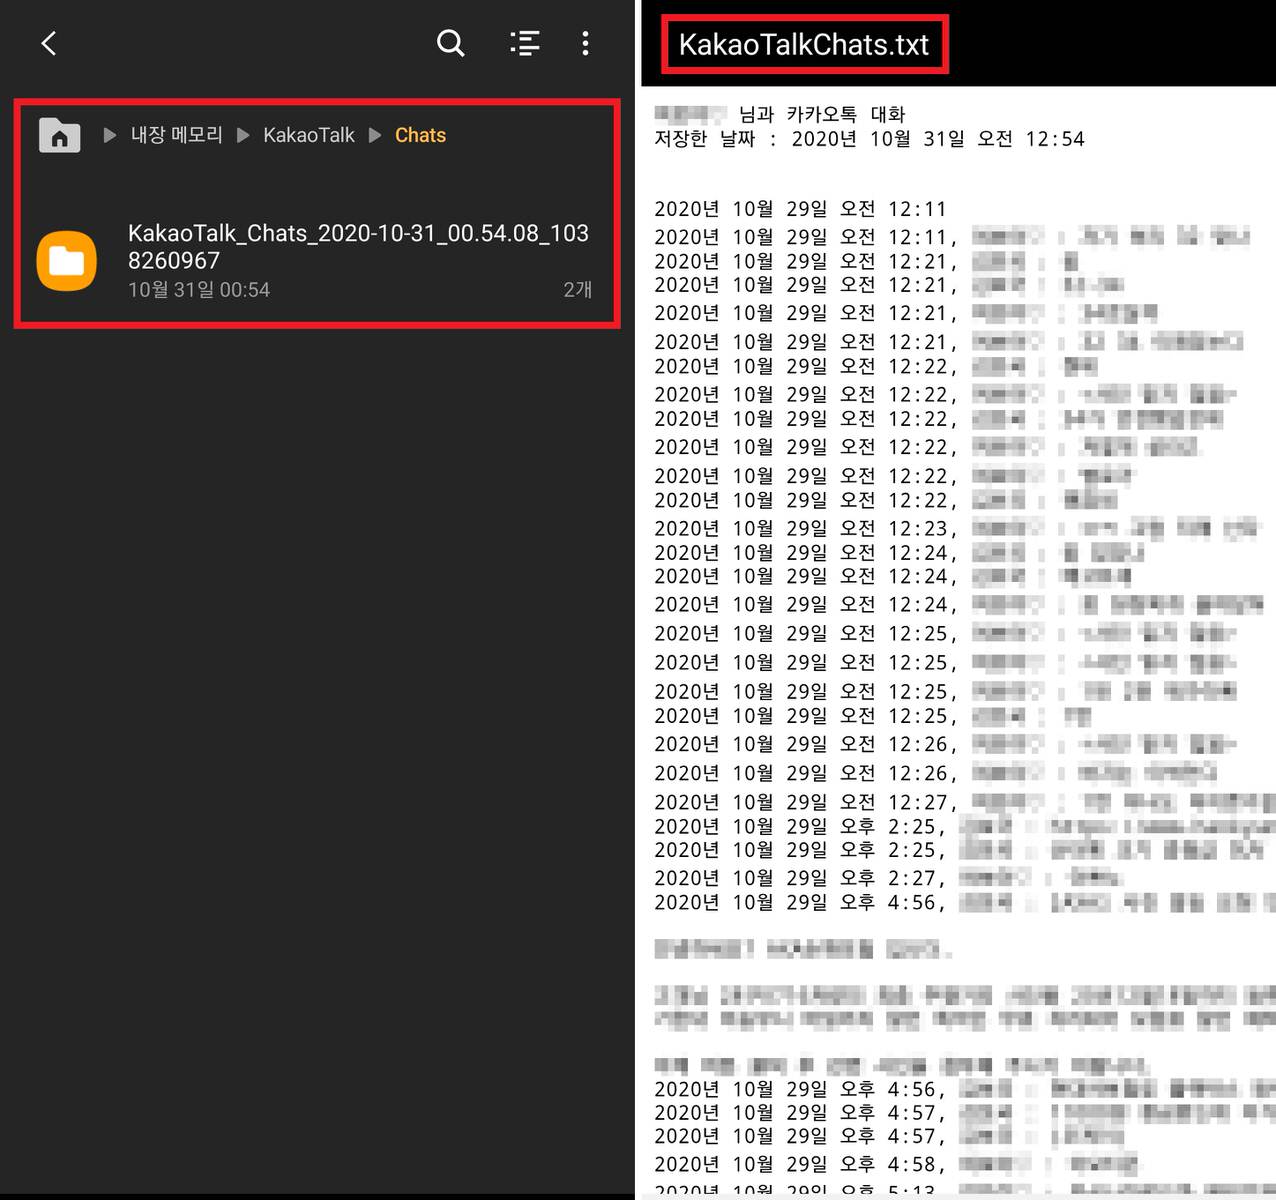Open the orange KakaoTalk_Chats folder icon

[x=67, y=261]
